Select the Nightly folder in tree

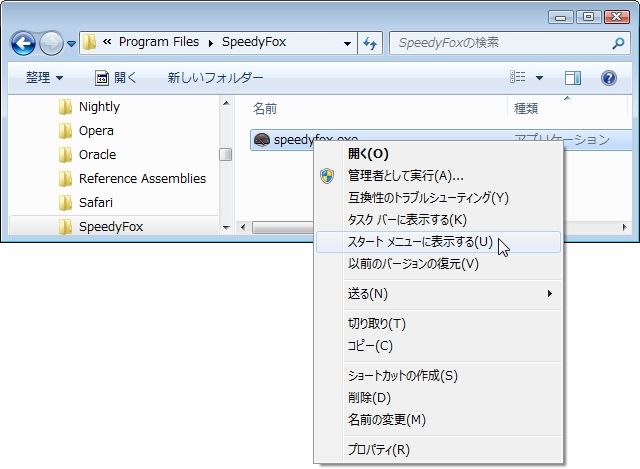click(99, 107)
